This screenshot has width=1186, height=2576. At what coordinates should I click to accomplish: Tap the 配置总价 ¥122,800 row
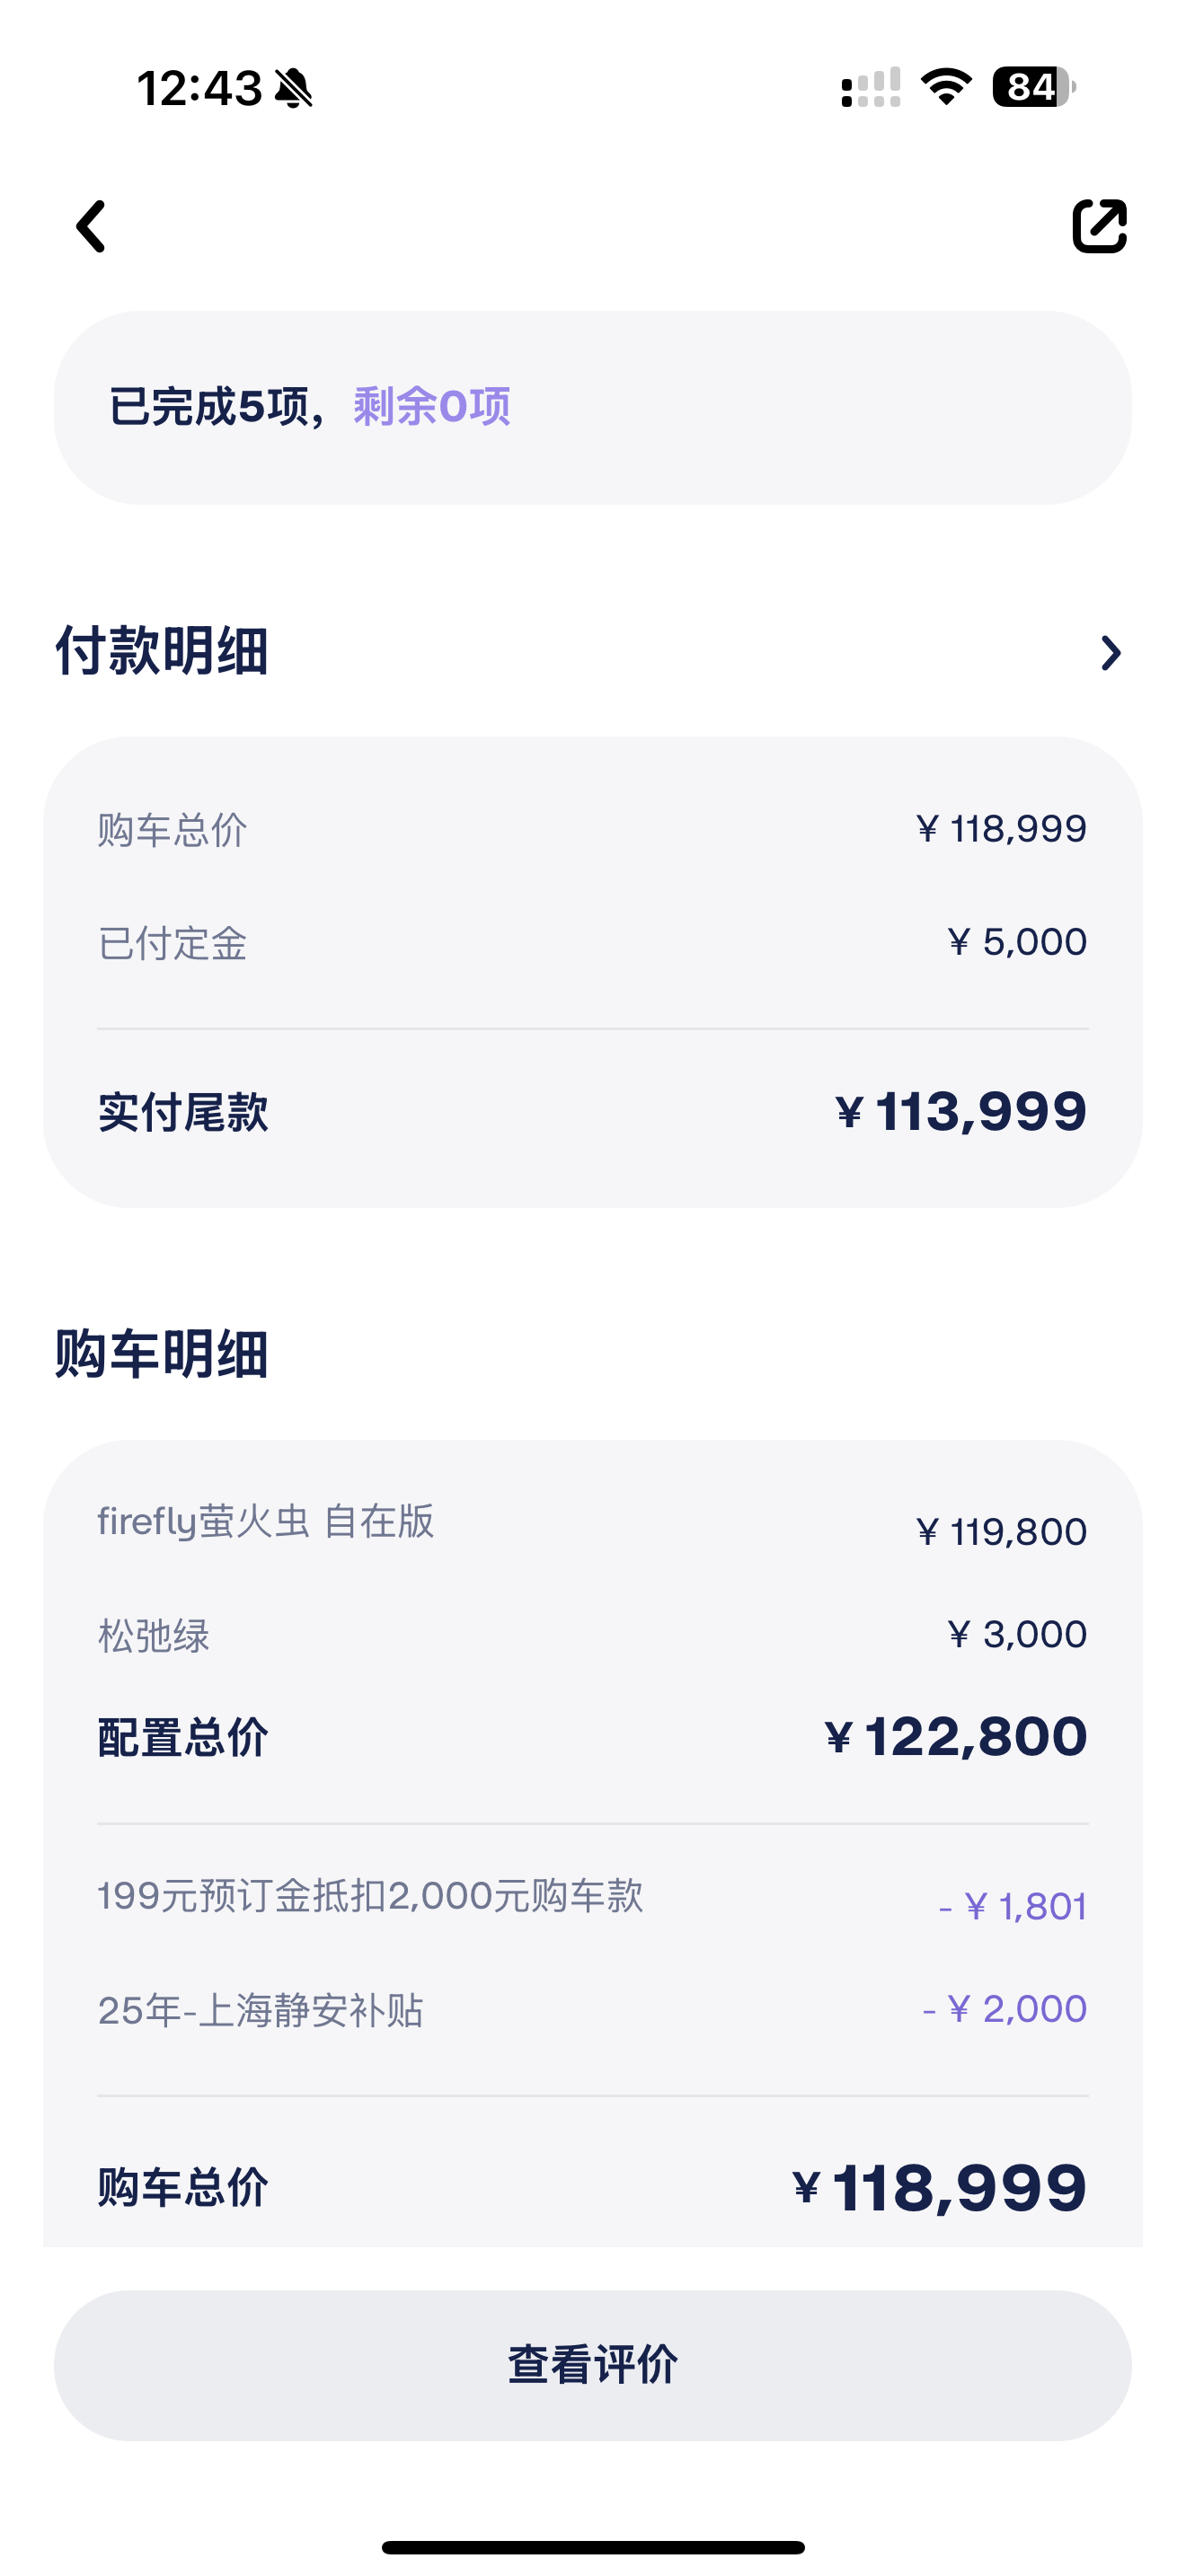[593, 1737]
